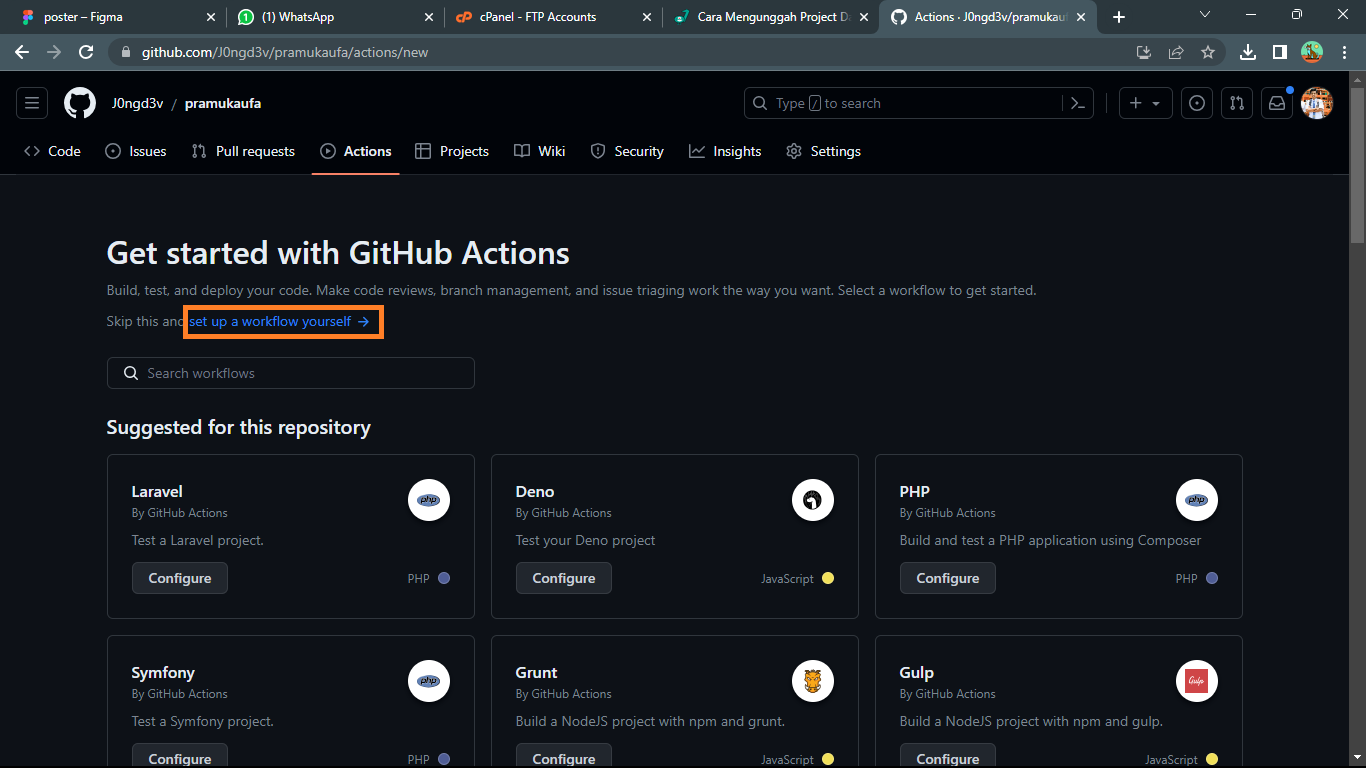Click the Gulp card logo
This screenshot has height=768, width=1366.
(x=1197, y=681)
